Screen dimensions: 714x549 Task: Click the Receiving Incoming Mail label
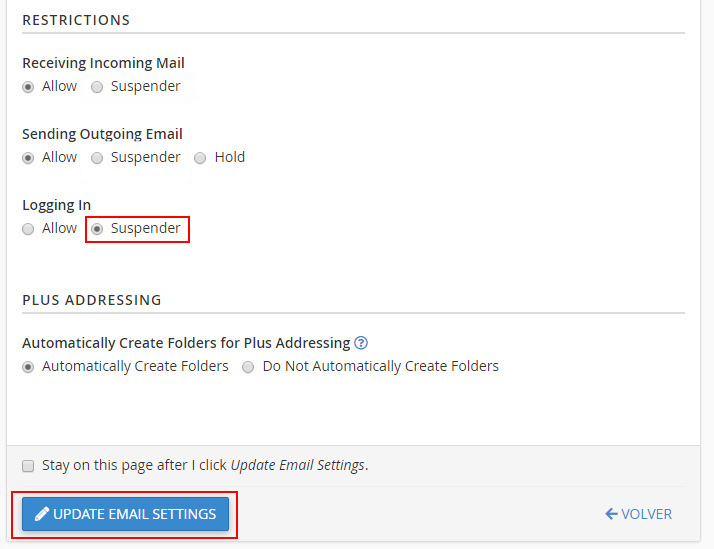tap(103, 63)
